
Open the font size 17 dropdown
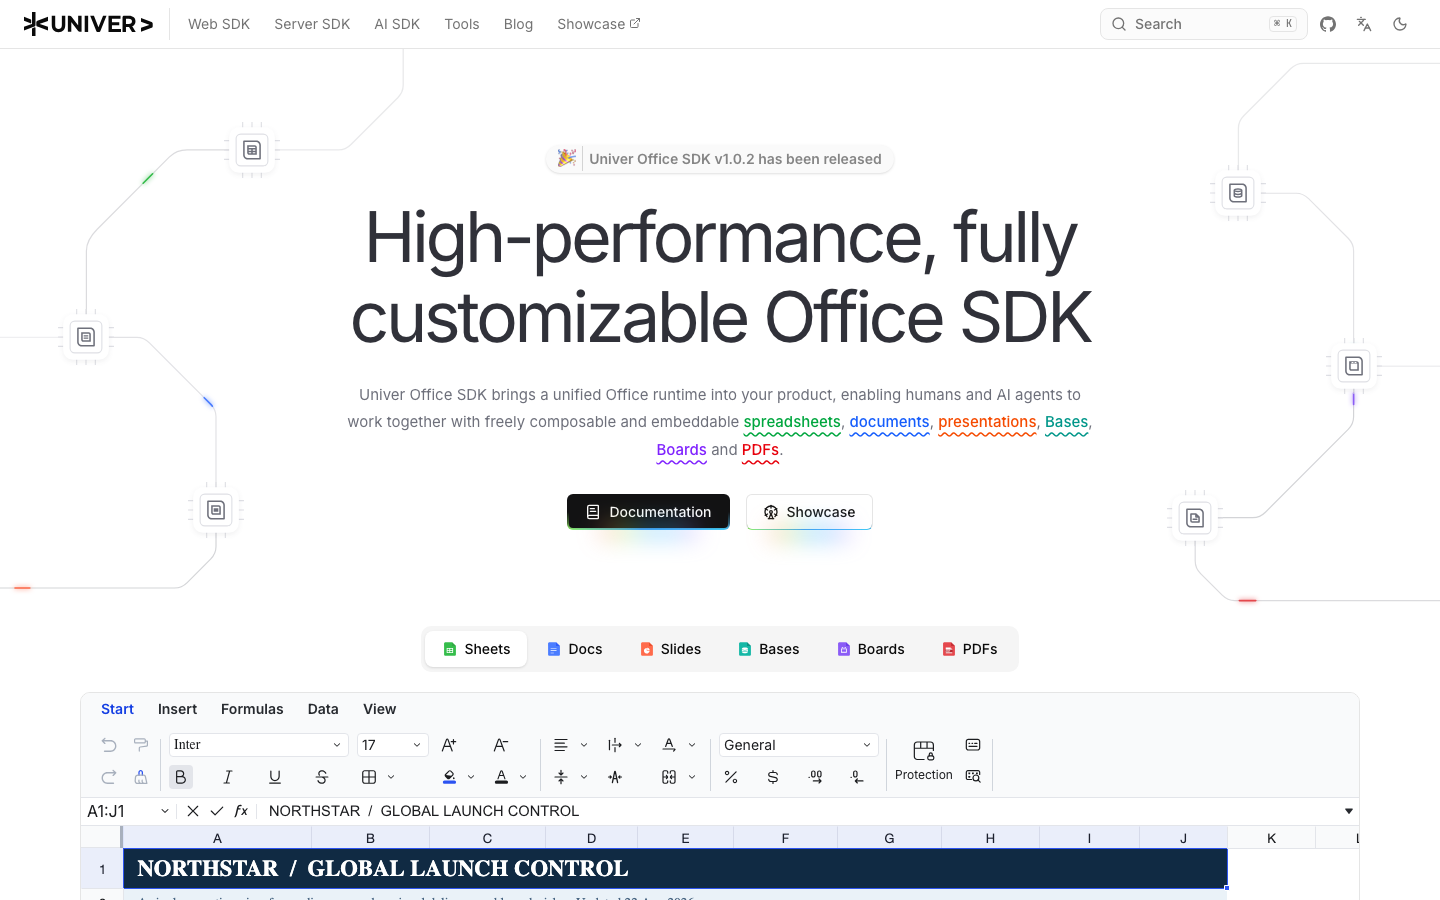tap(392, 745)
